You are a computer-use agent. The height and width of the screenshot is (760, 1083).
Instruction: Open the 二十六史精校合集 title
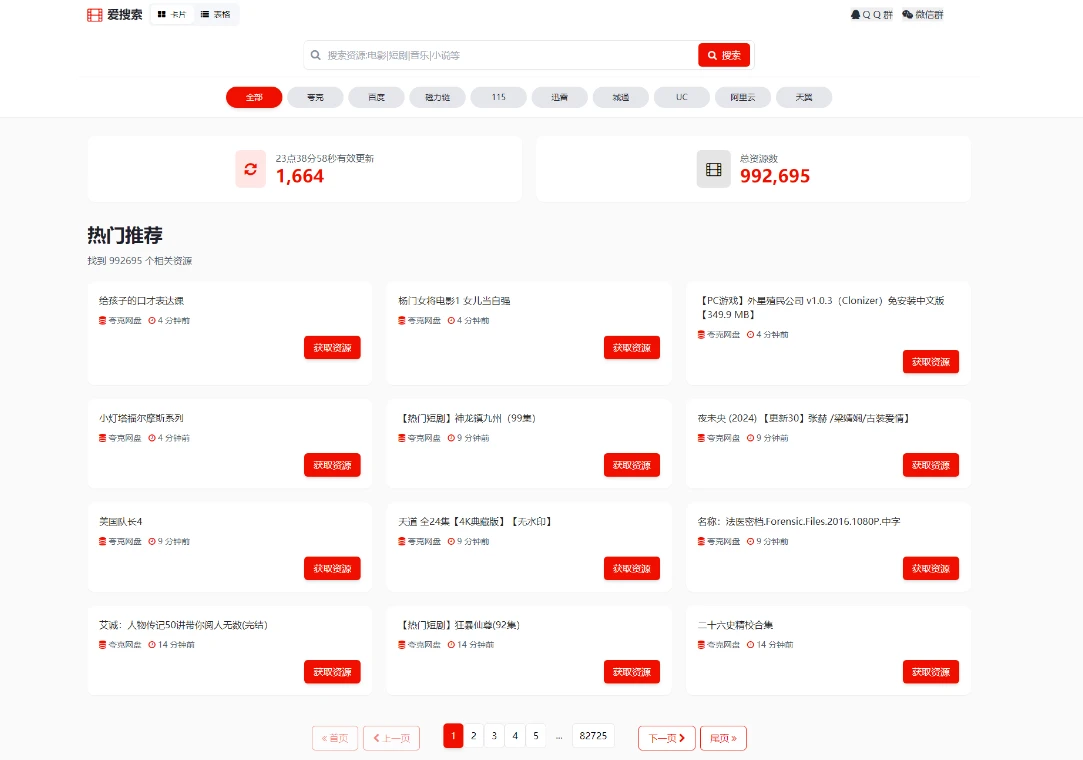coord(735,625)
